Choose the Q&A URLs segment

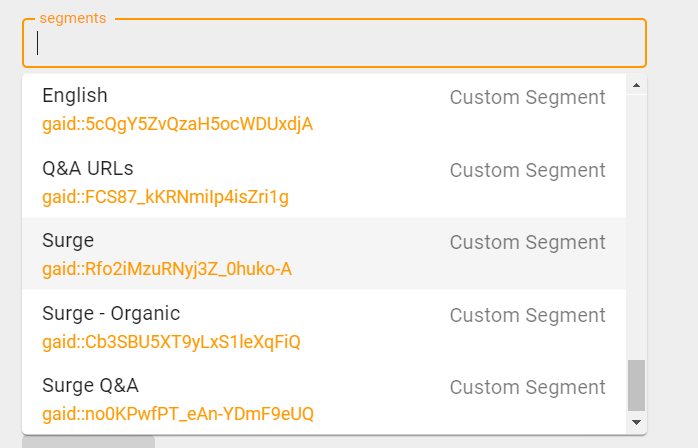[88, 168]
